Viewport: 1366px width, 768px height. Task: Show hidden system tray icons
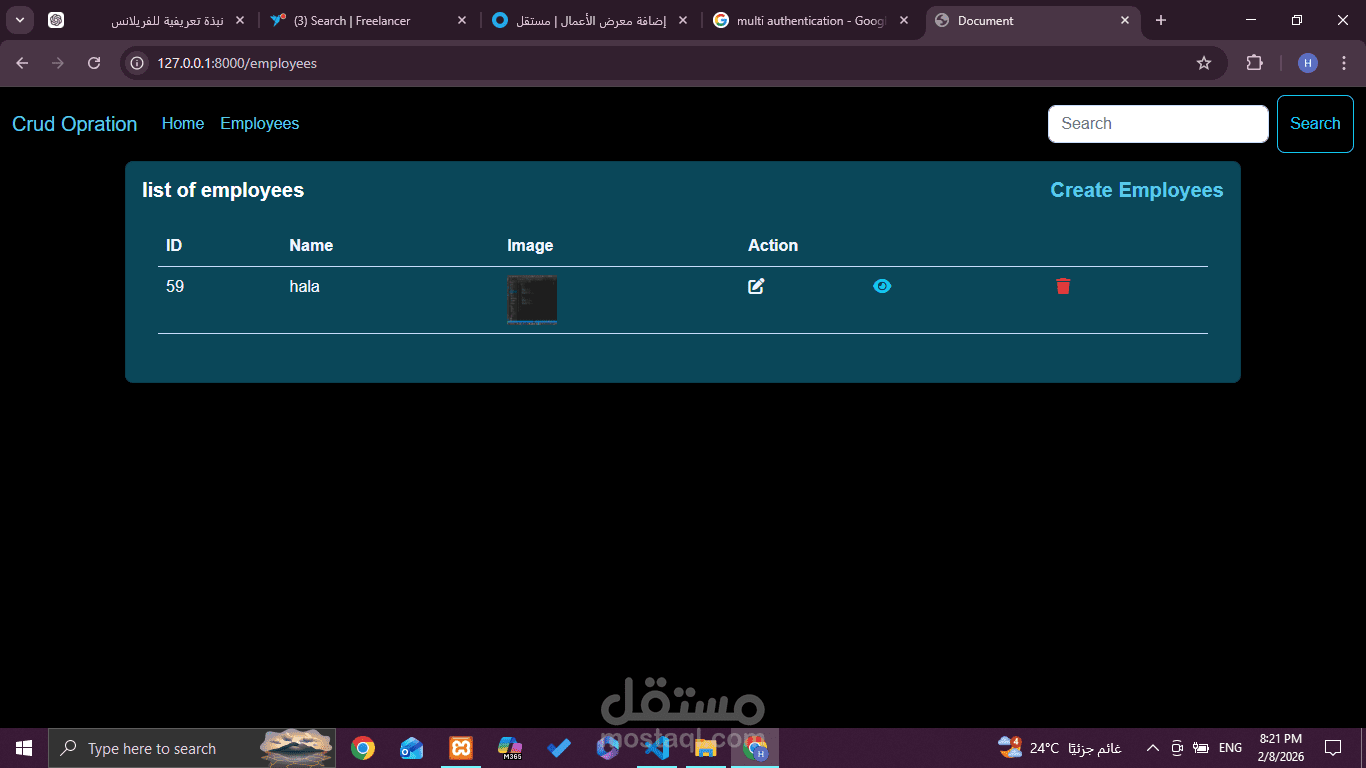(x=1152, y=748)
